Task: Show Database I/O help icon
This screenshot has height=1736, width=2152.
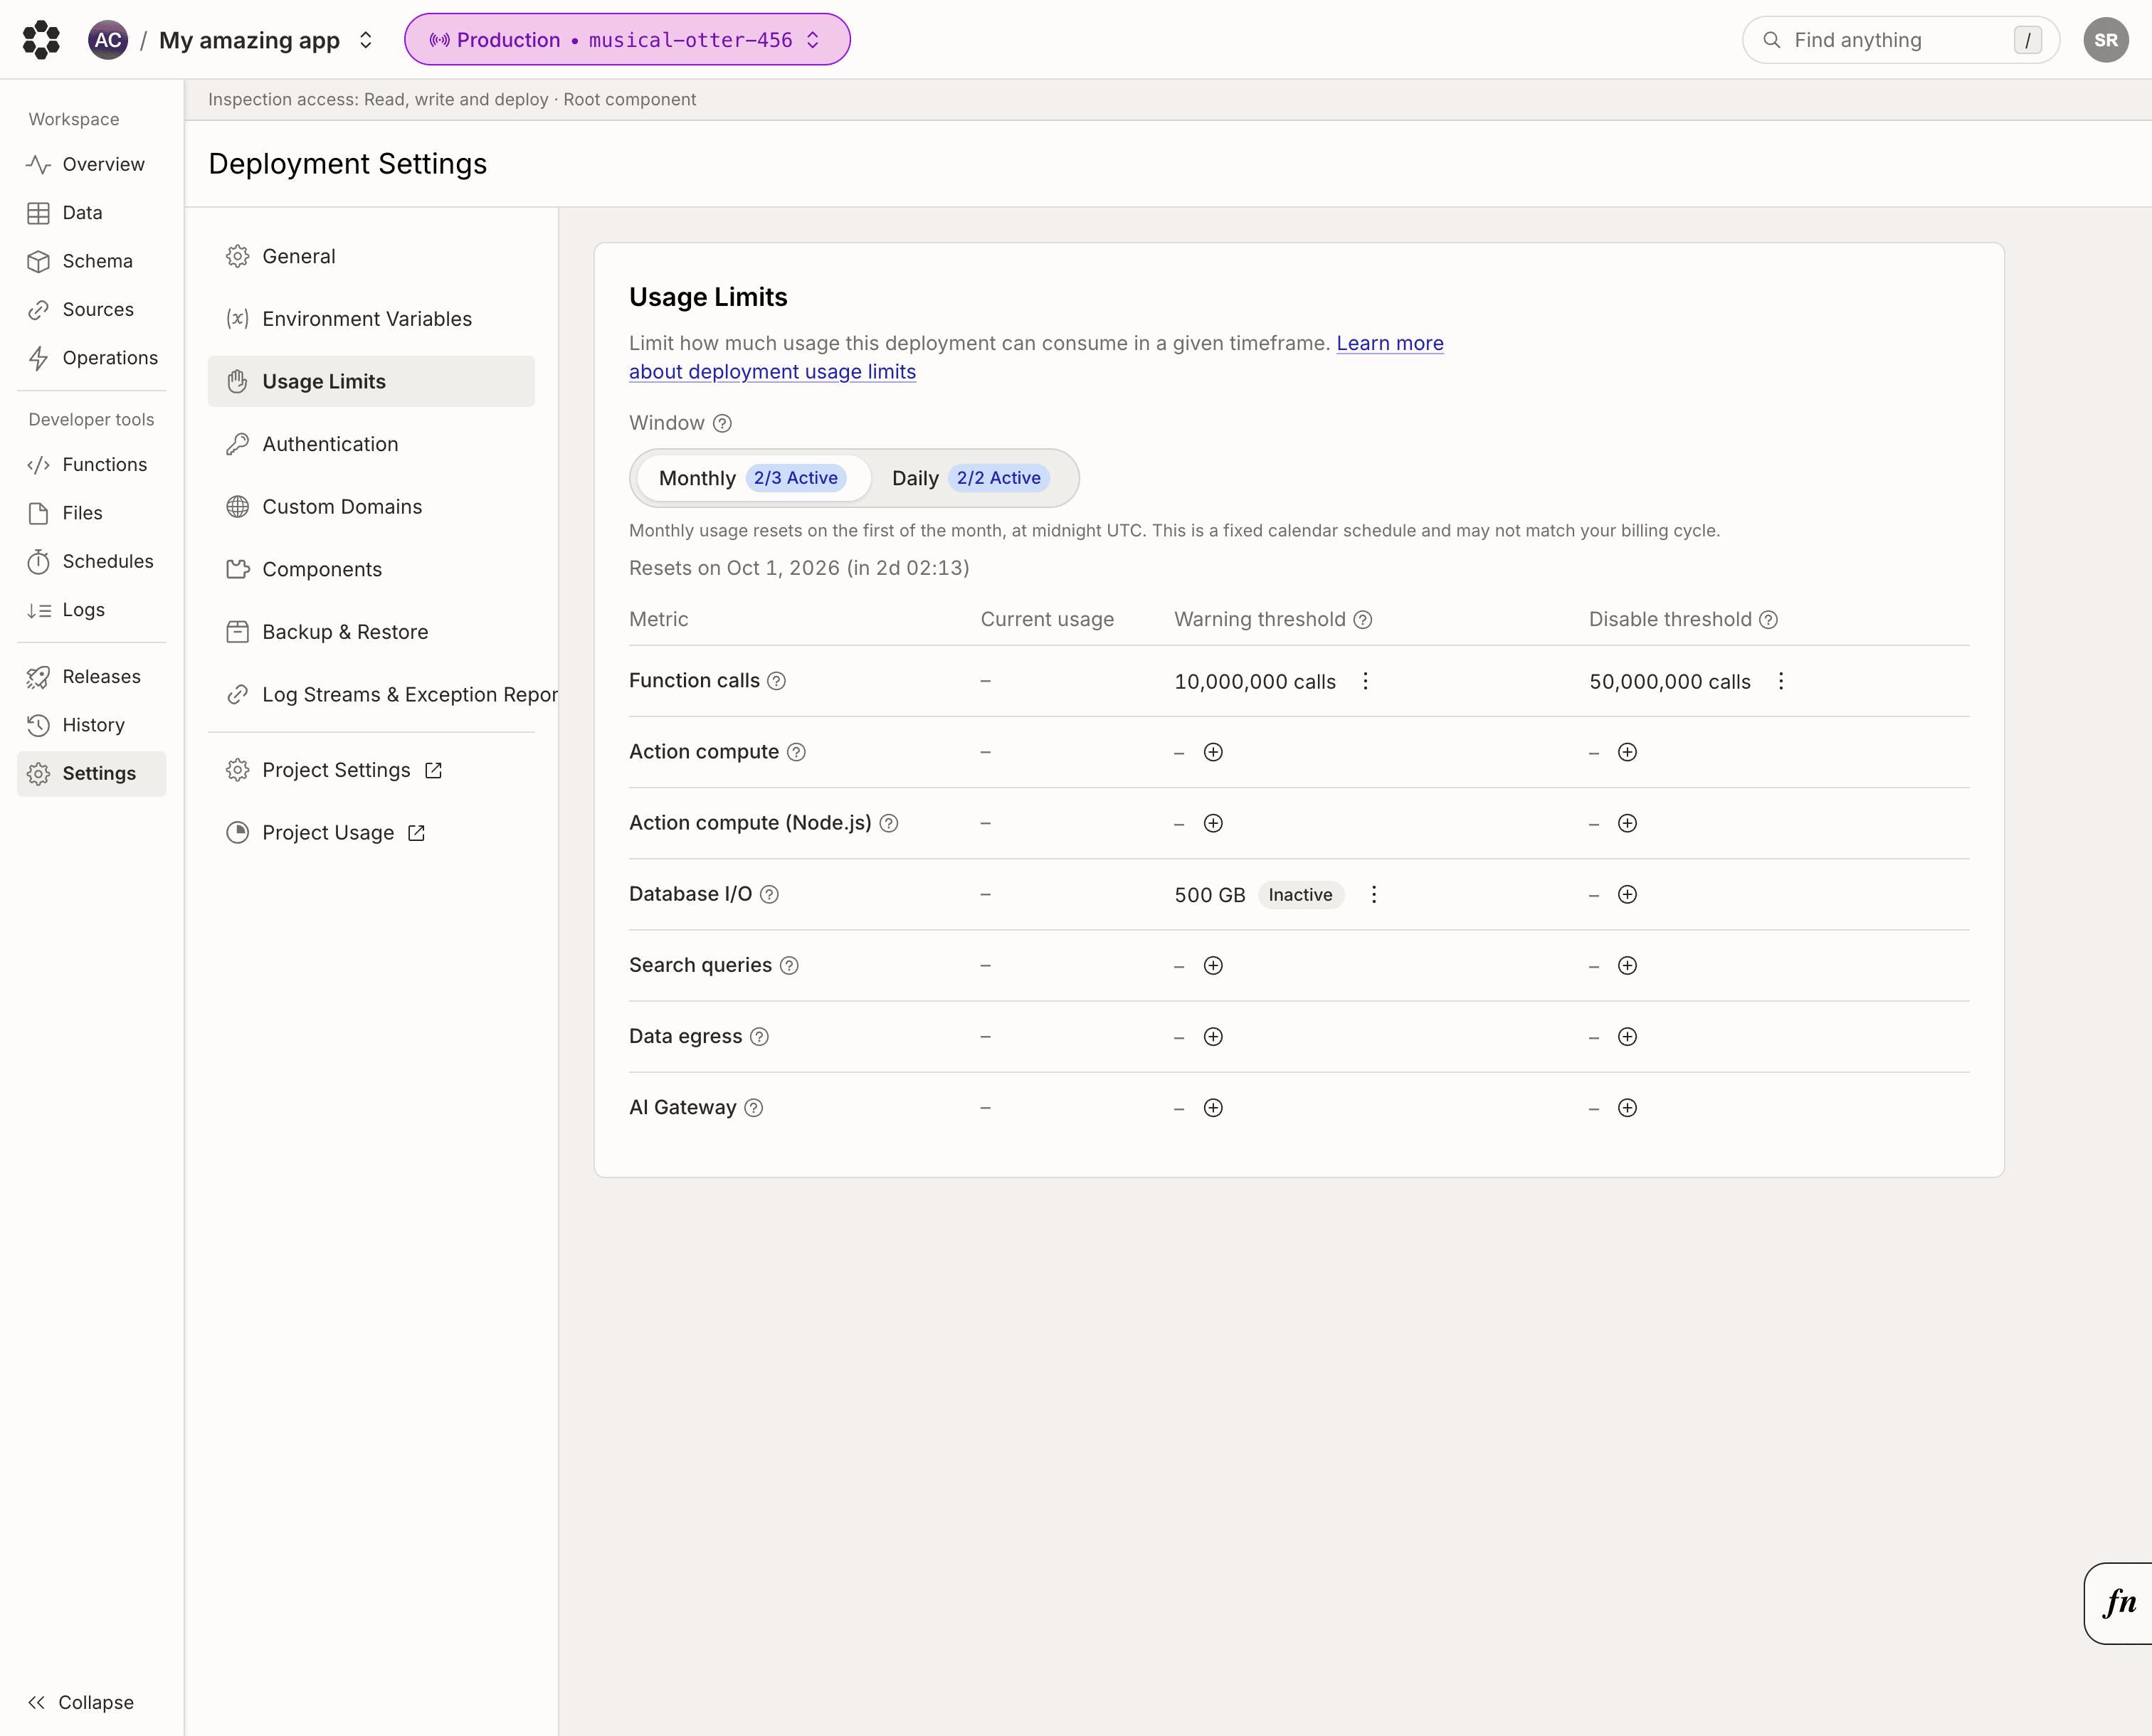Action: click(x=769, y=894)
